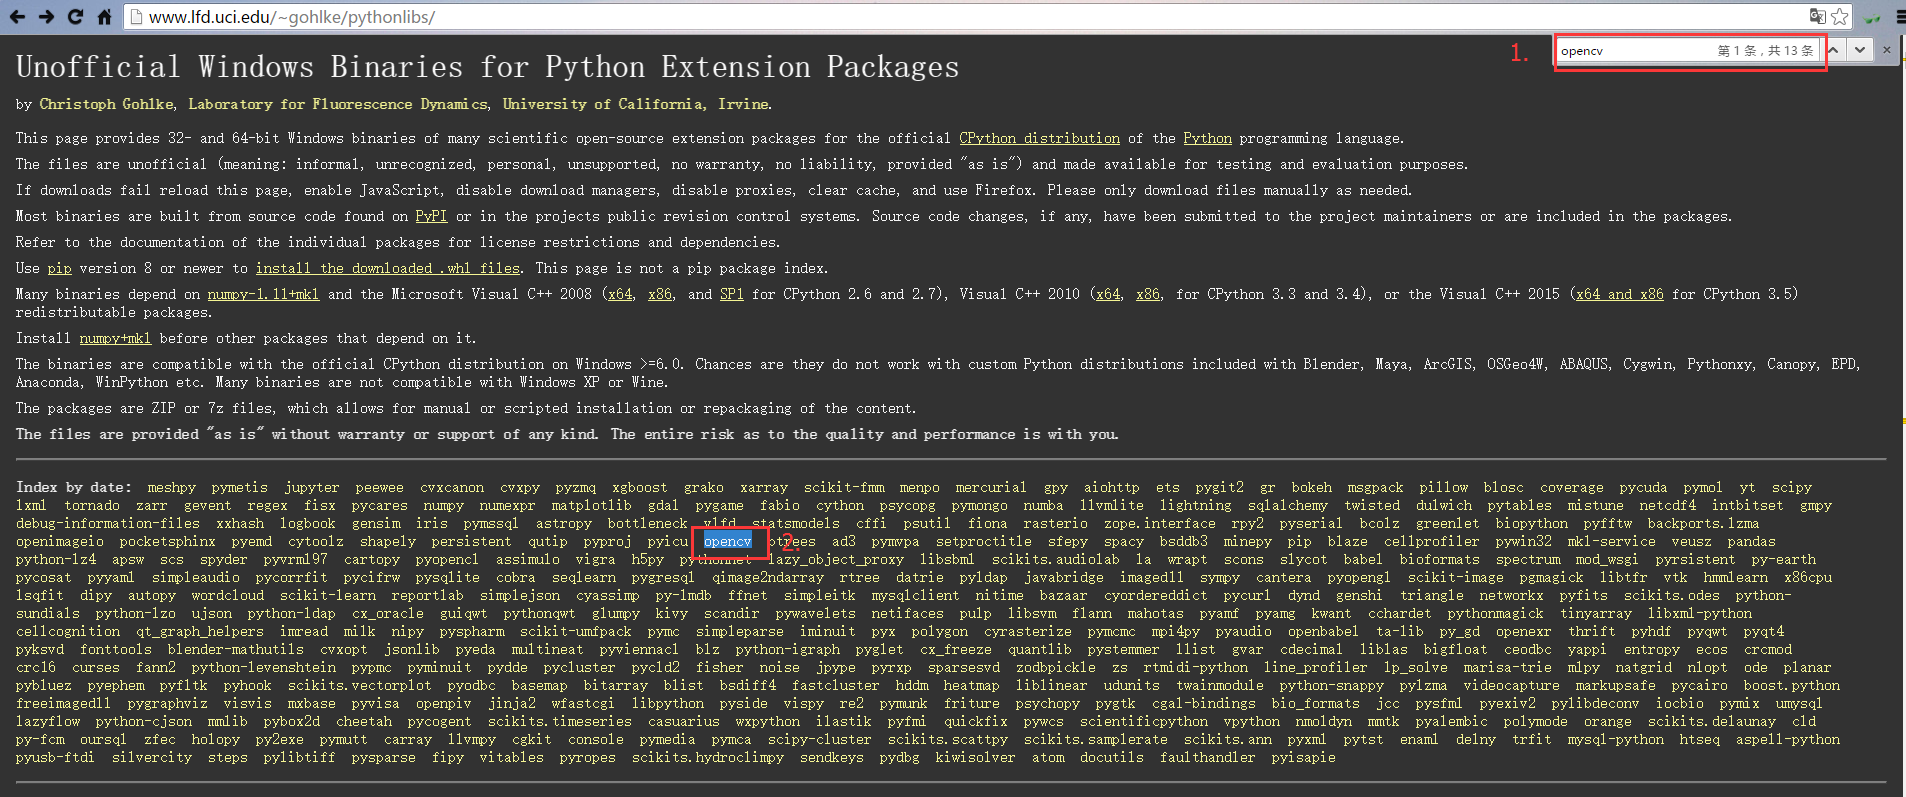Open the matplotlib index link
This screenshot has width=1906, height=797.
pos(592,505)
